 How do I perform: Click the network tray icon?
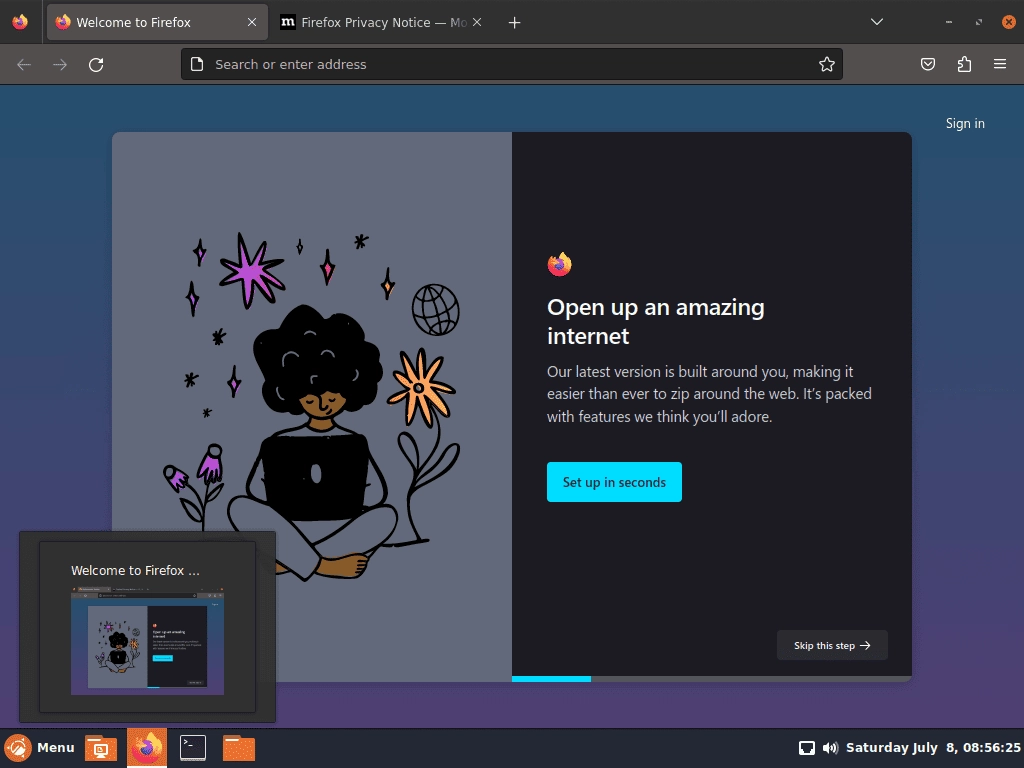pos(807,748)
